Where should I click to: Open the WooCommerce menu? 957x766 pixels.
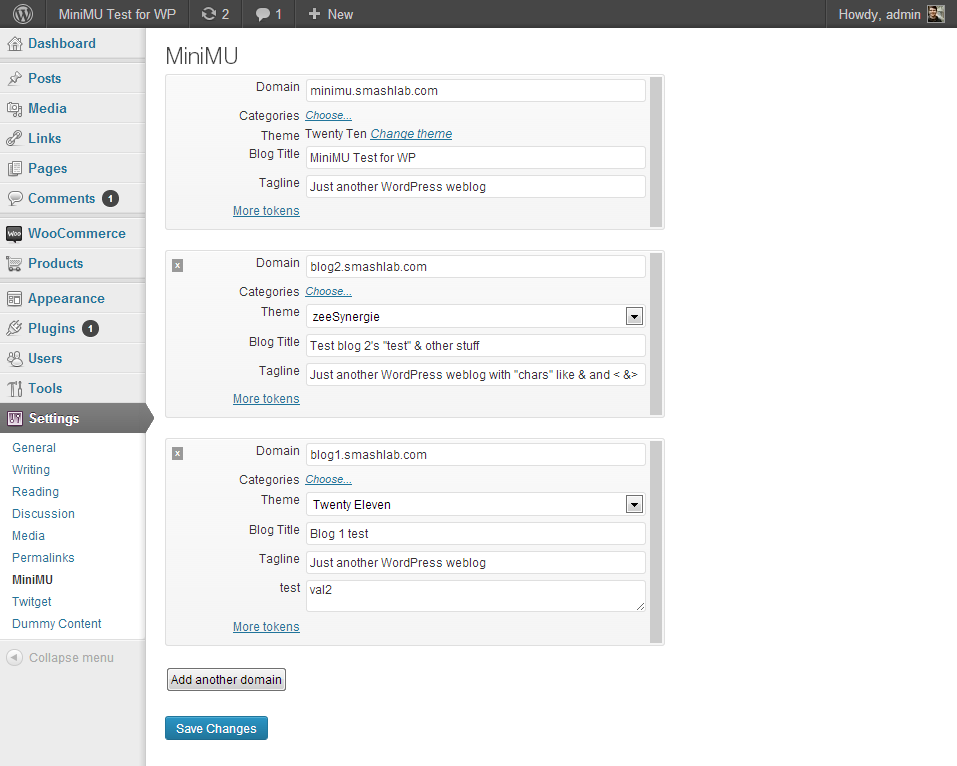click(x=77, y=234)
